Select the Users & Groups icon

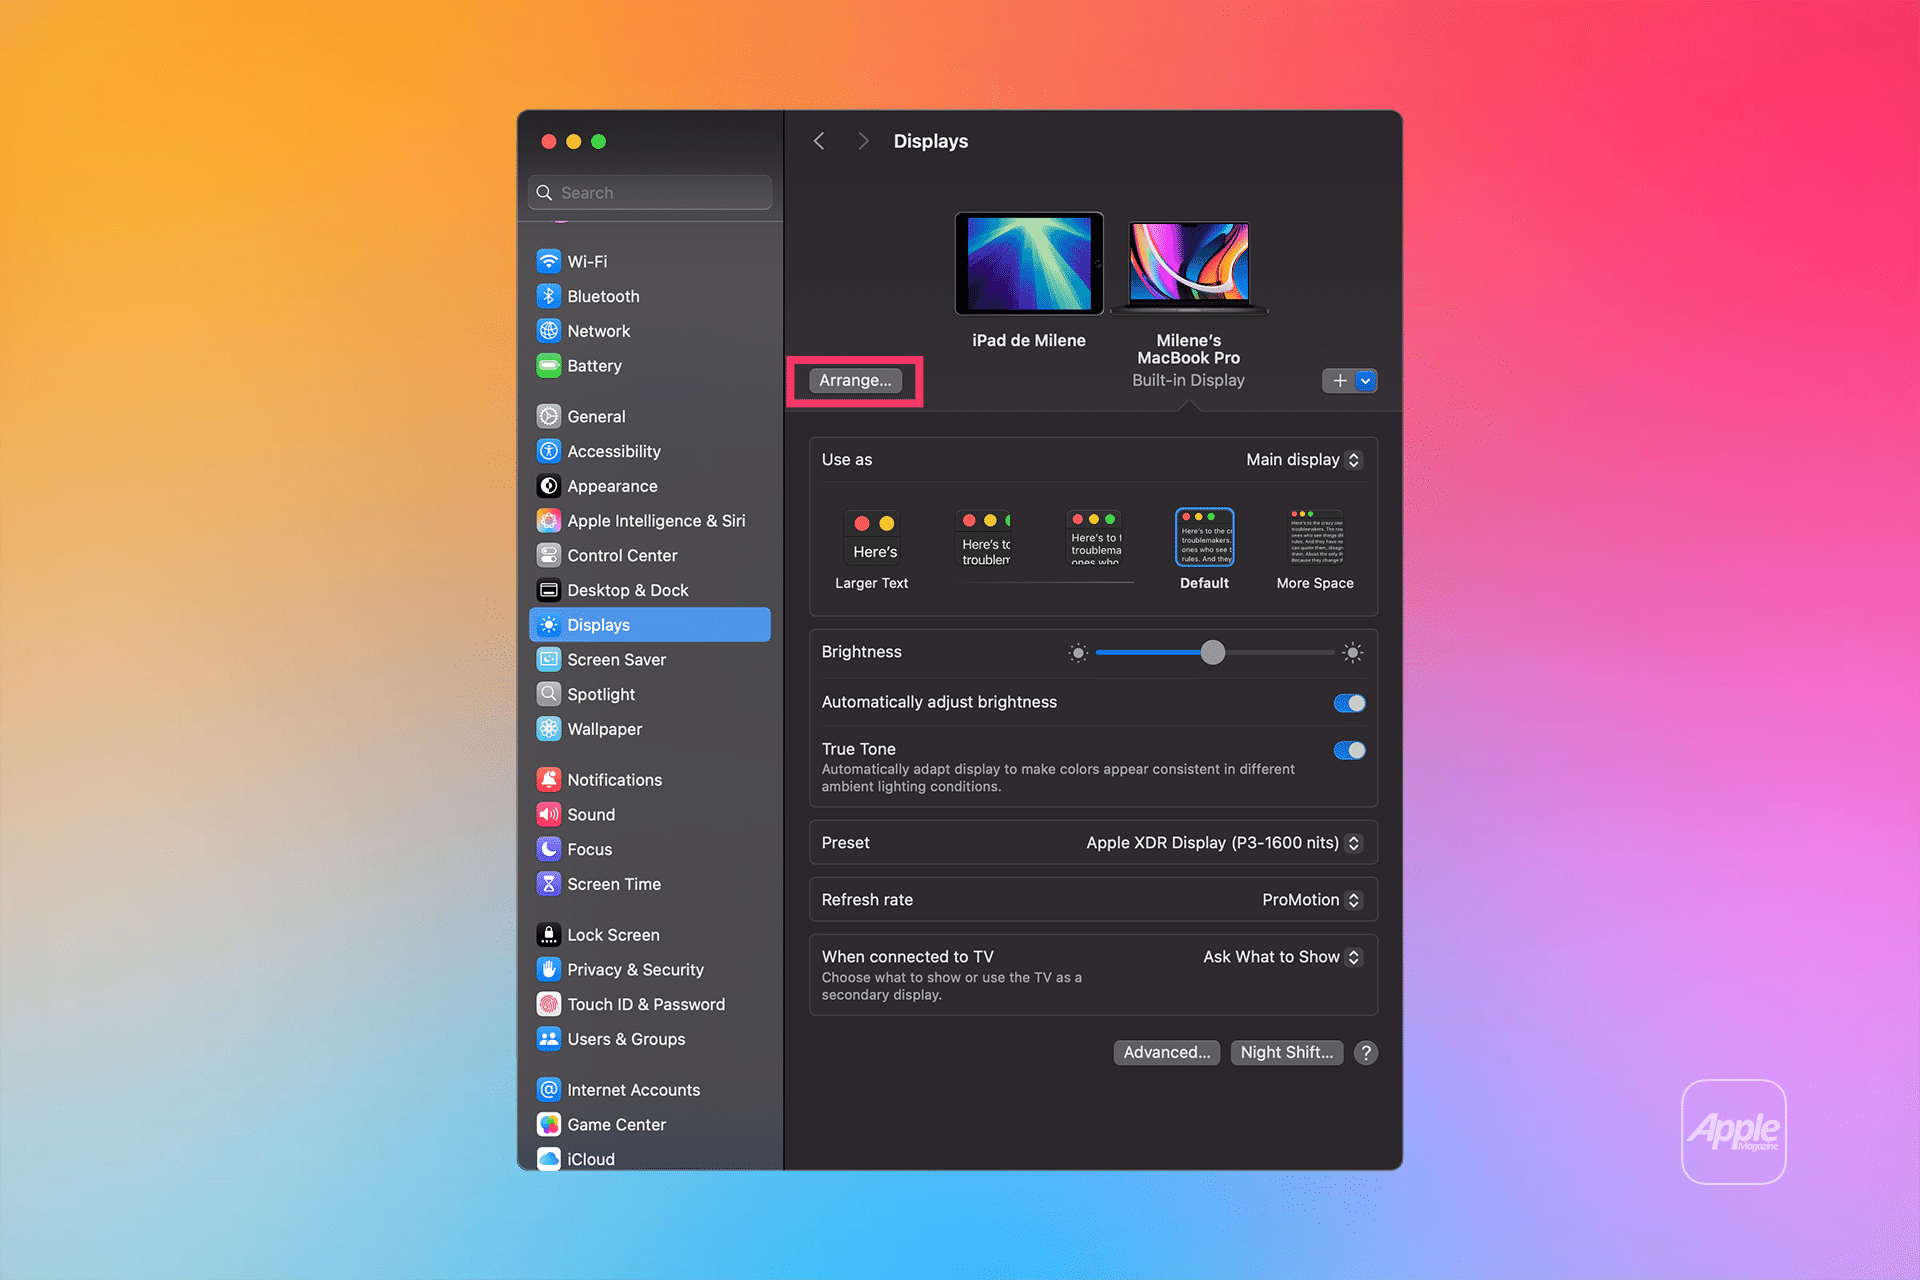548,1039
